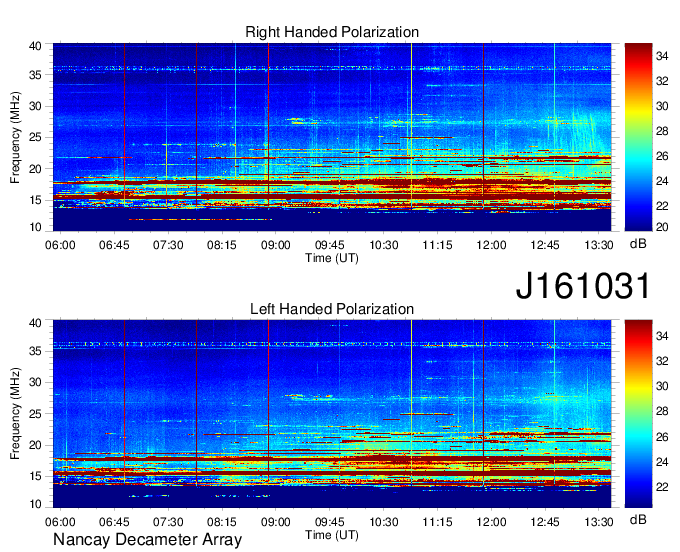This screenshot has height=552, width=680.
Task: Click the 10:30 tick on the Left Handed plot
Action: point(383,522)
